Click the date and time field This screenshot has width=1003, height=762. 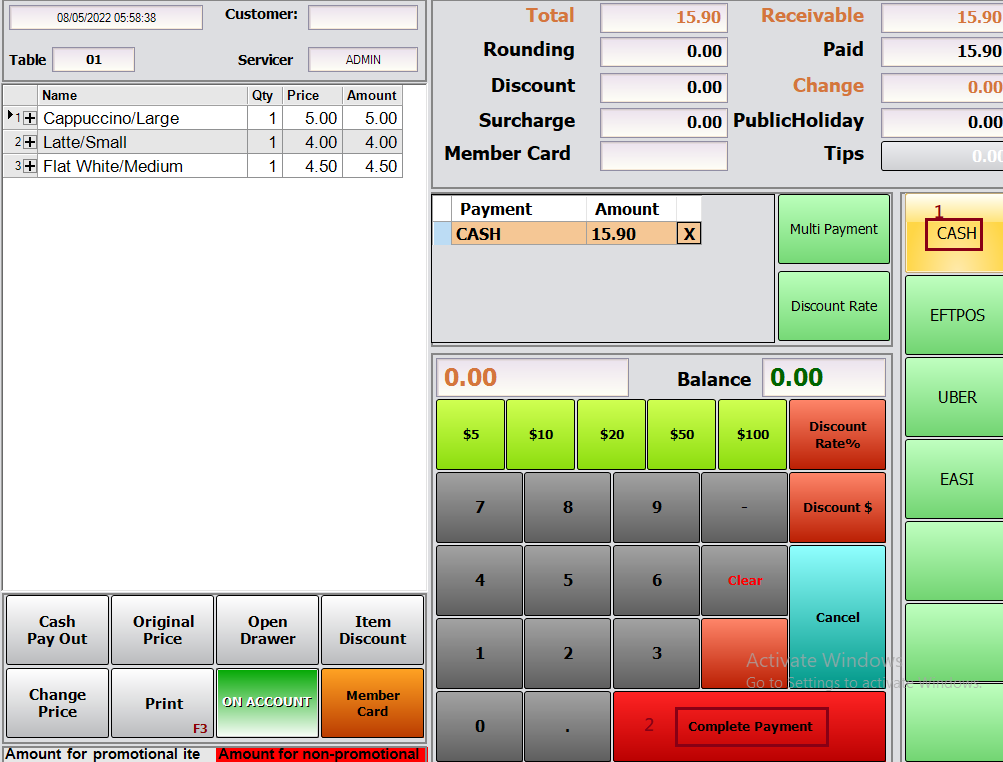(x=106, y=17)
